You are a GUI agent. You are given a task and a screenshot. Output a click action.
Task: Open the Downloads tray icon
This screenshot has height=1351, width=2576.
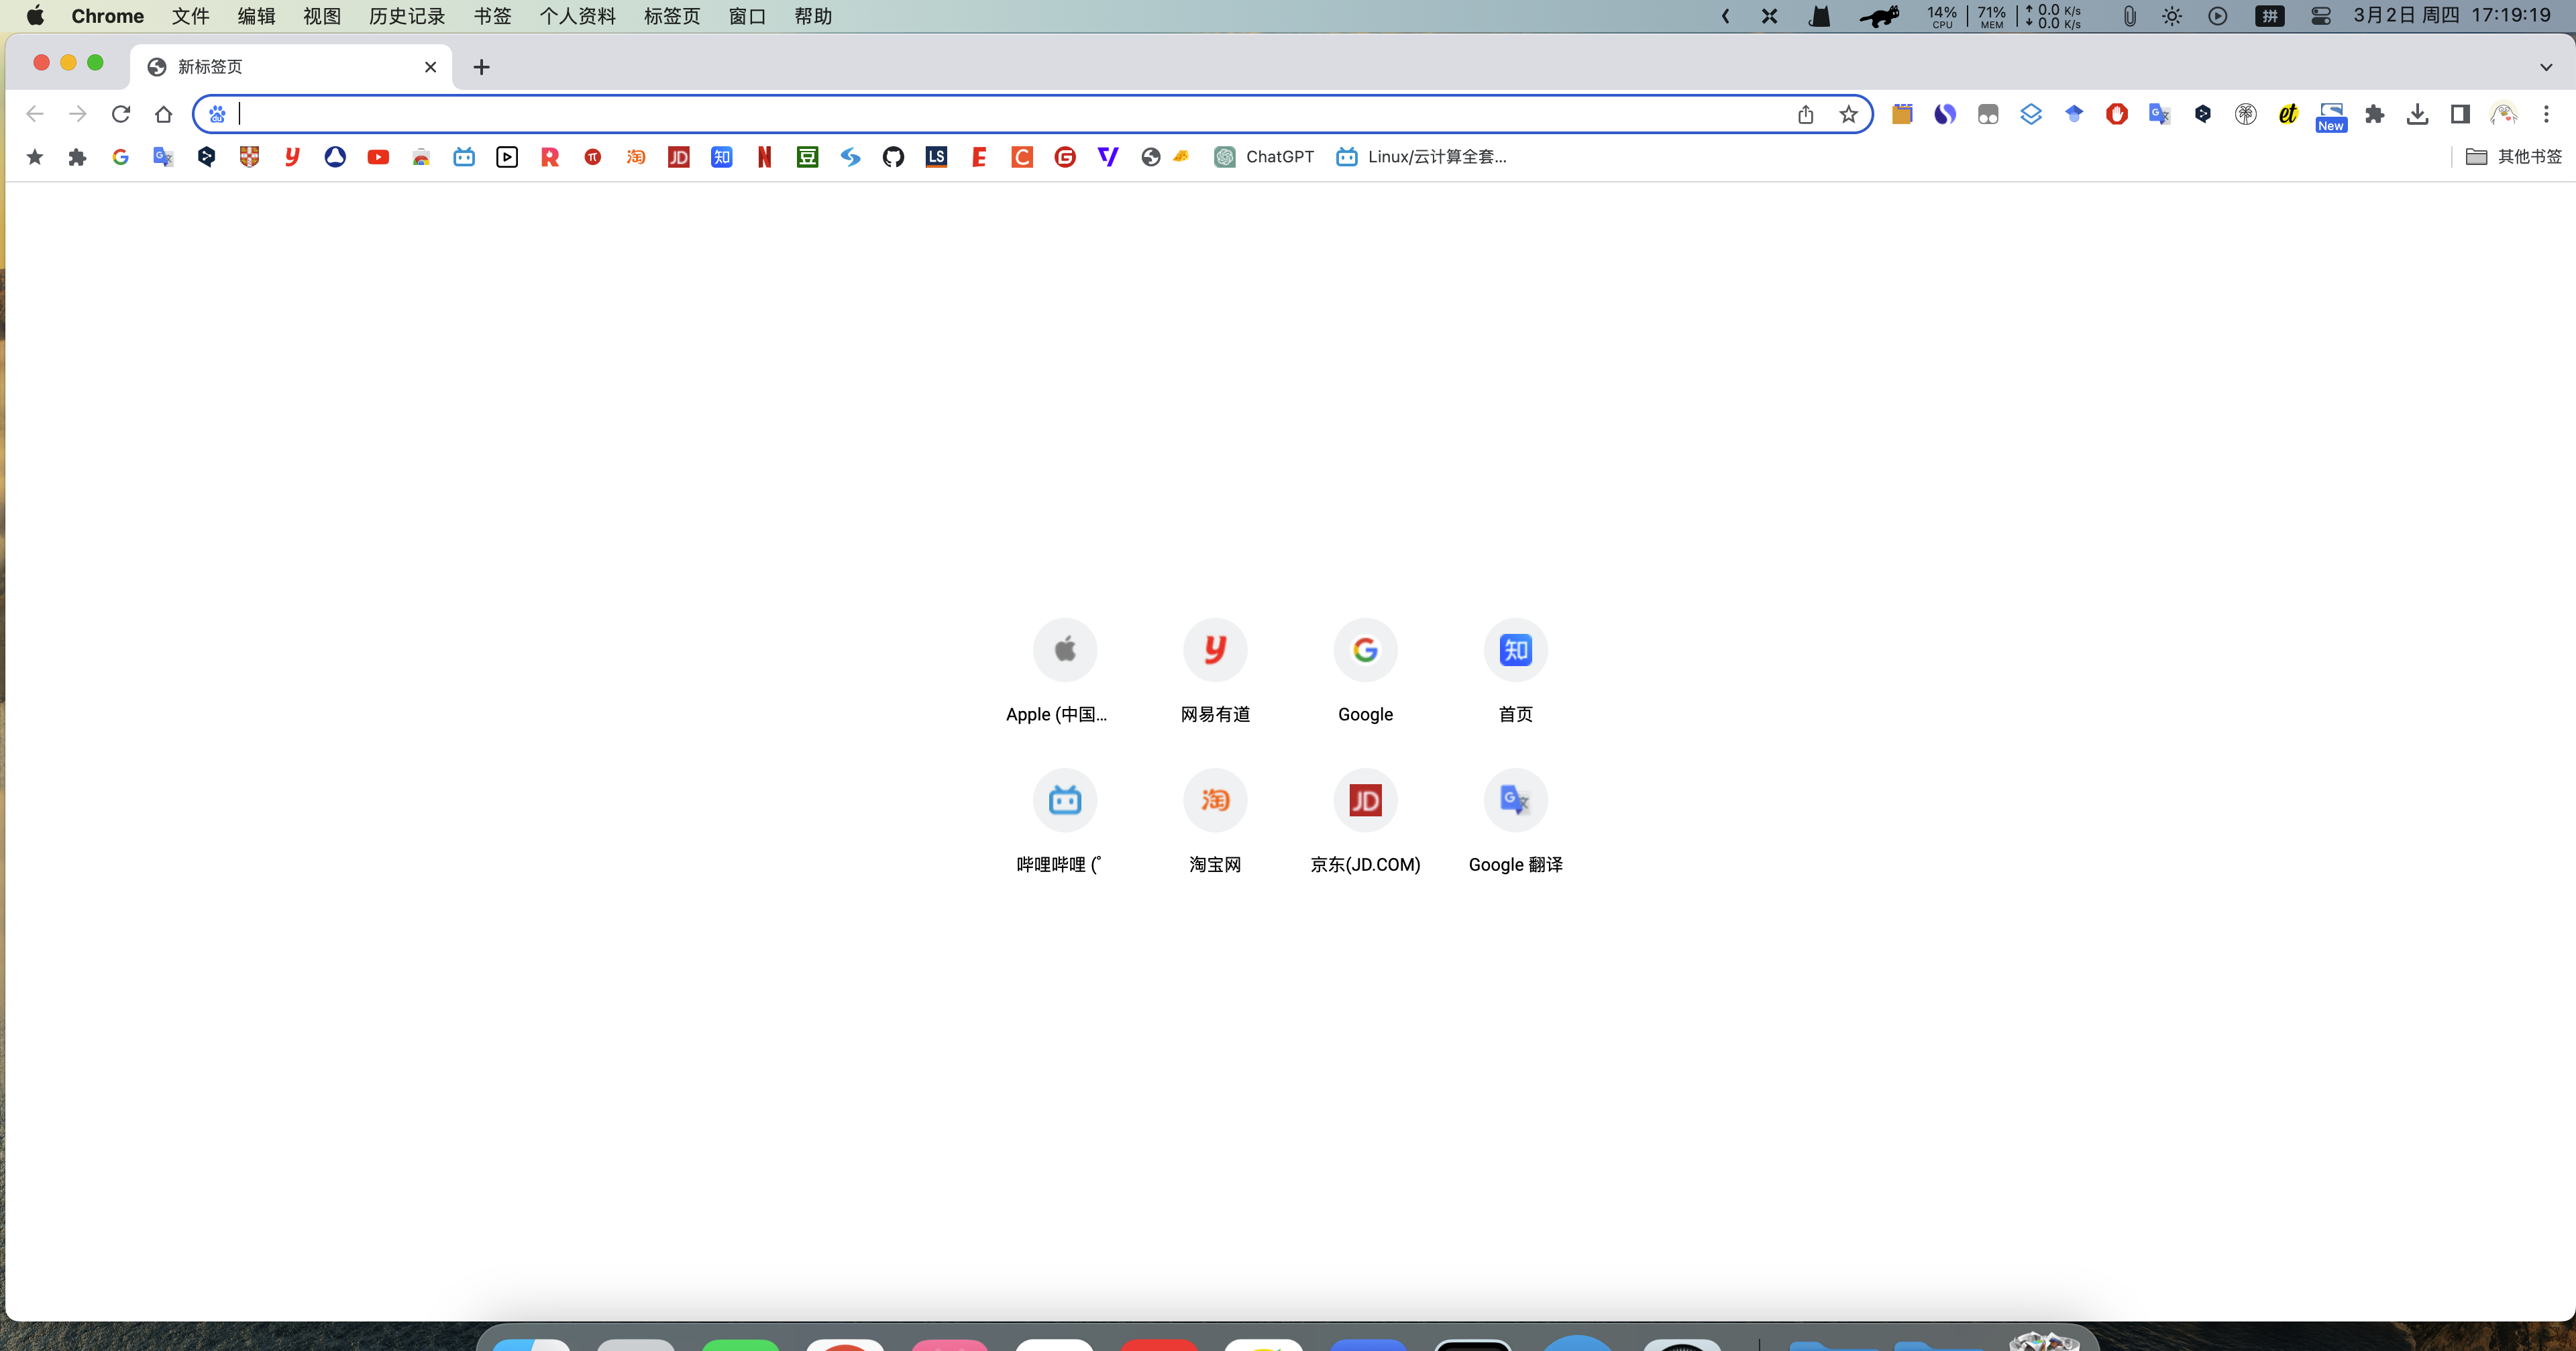2417,114
